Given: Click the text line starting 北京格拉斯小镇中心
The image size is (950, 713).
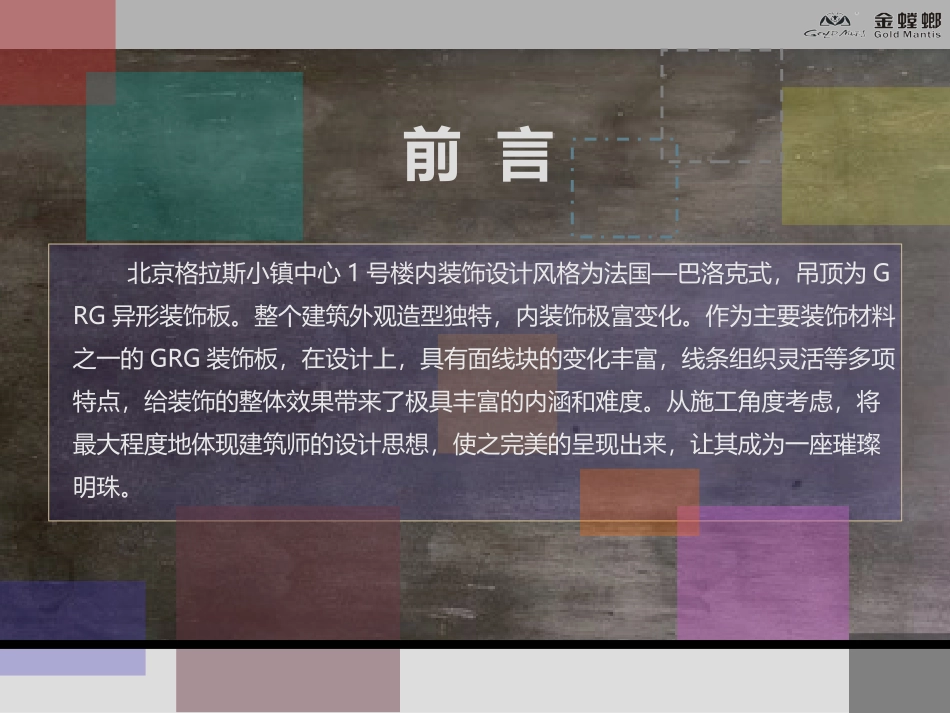Looking at the screenshot, I should [x=508, y=274].
